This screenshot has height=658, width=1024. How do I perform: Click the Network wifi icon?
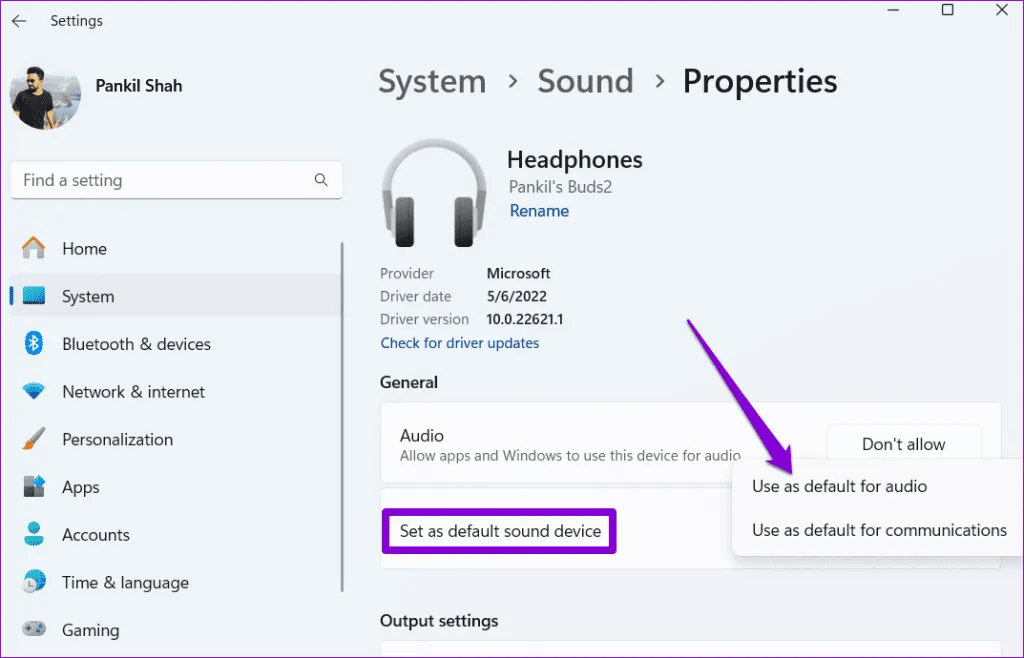34,392
